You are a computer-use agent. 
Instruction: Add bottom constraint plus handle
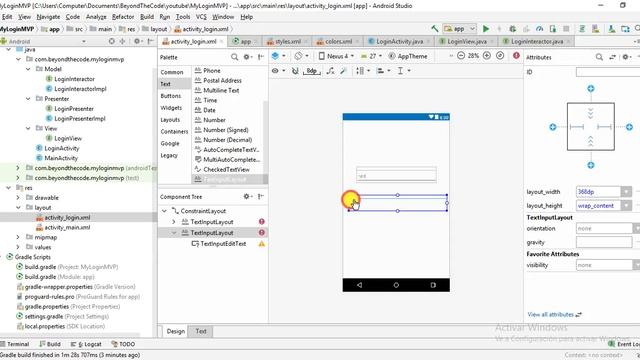pos(591,165)
